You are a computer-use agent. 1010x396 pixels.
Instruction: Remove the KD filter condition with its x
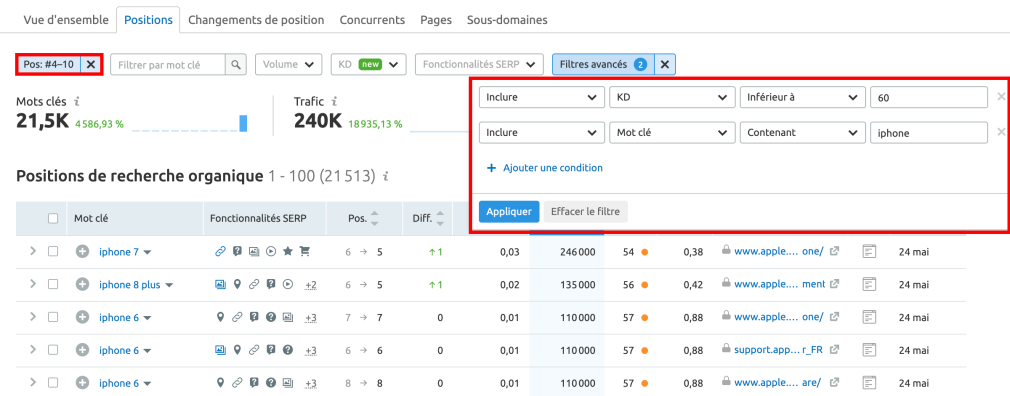[1000, 97]
